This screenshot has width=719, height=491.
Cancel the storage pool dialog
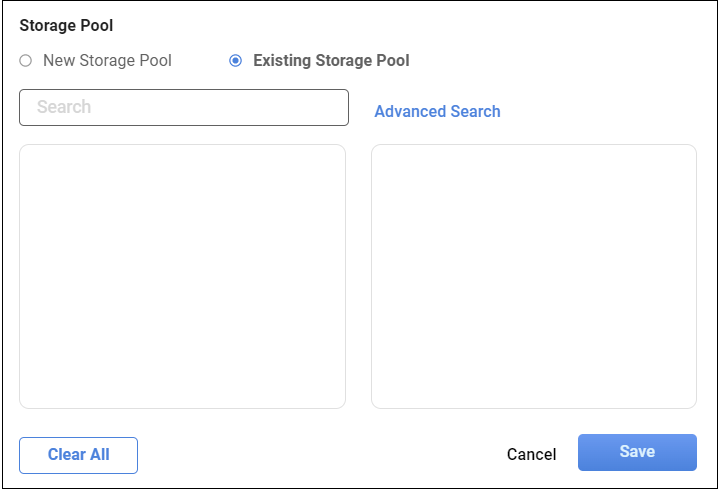click(x=531, y=454)
